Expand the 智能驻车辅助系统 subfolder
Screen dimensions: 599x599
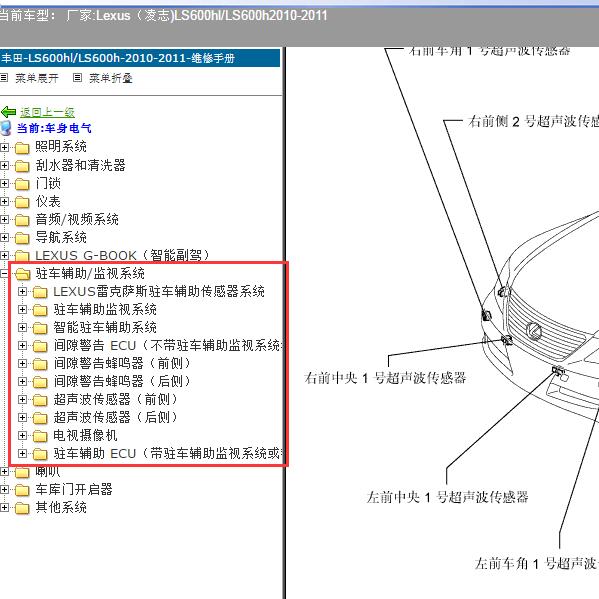22,327
